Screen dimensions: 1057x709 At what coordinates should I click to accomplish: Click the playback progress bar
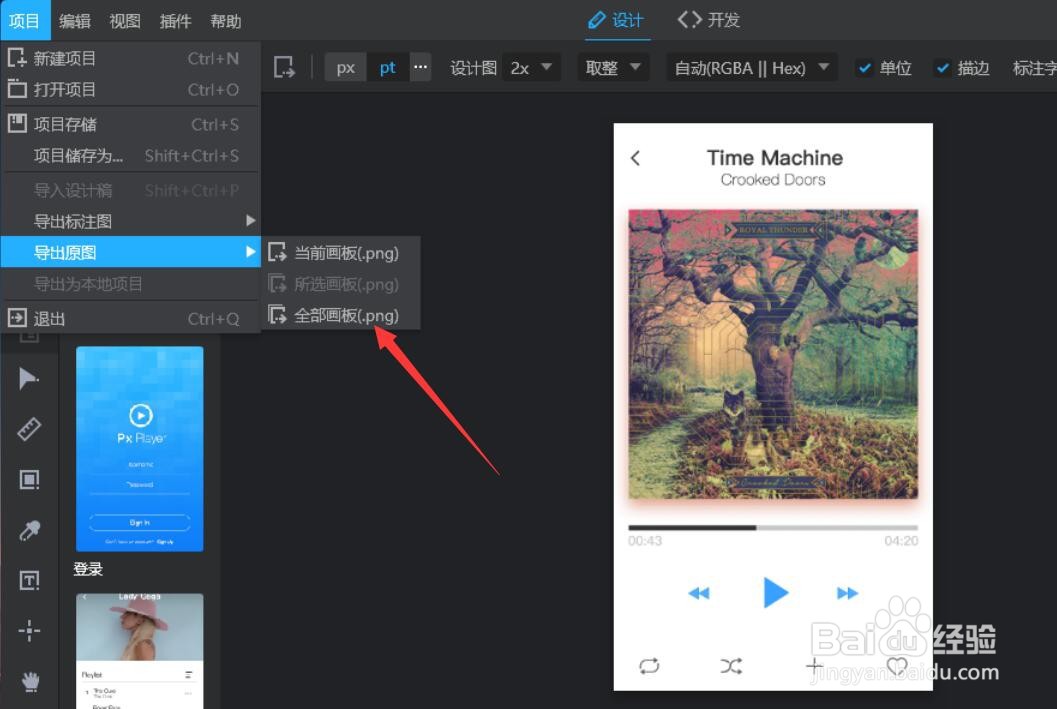[x=773, y=528]
